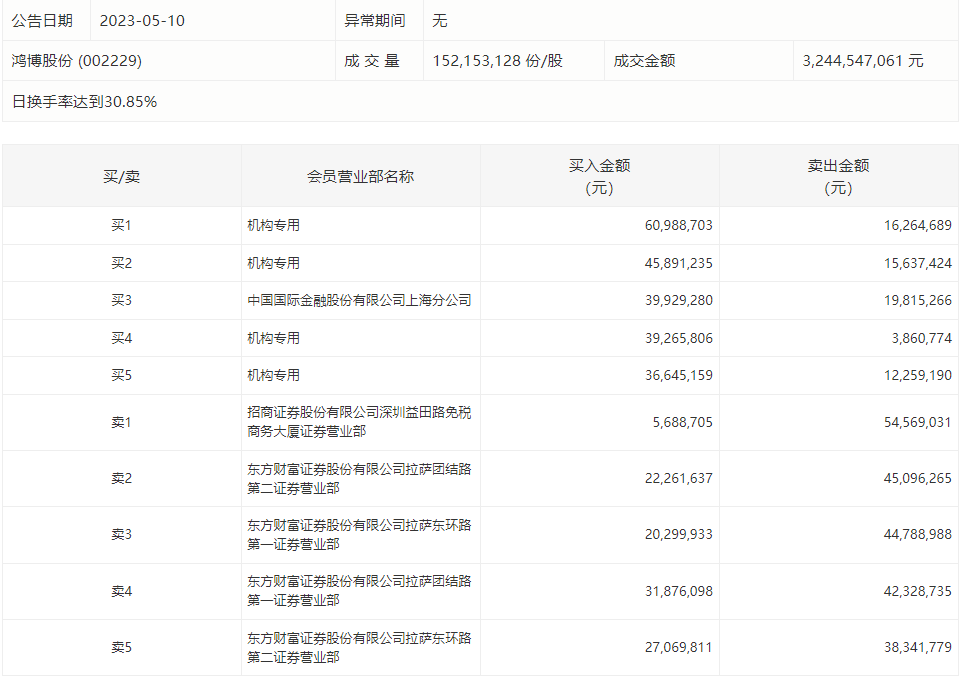The height and width of the screenshot is (681, 961).
Task: Select buy amount 22,261,637
Action: pos(678,479)
